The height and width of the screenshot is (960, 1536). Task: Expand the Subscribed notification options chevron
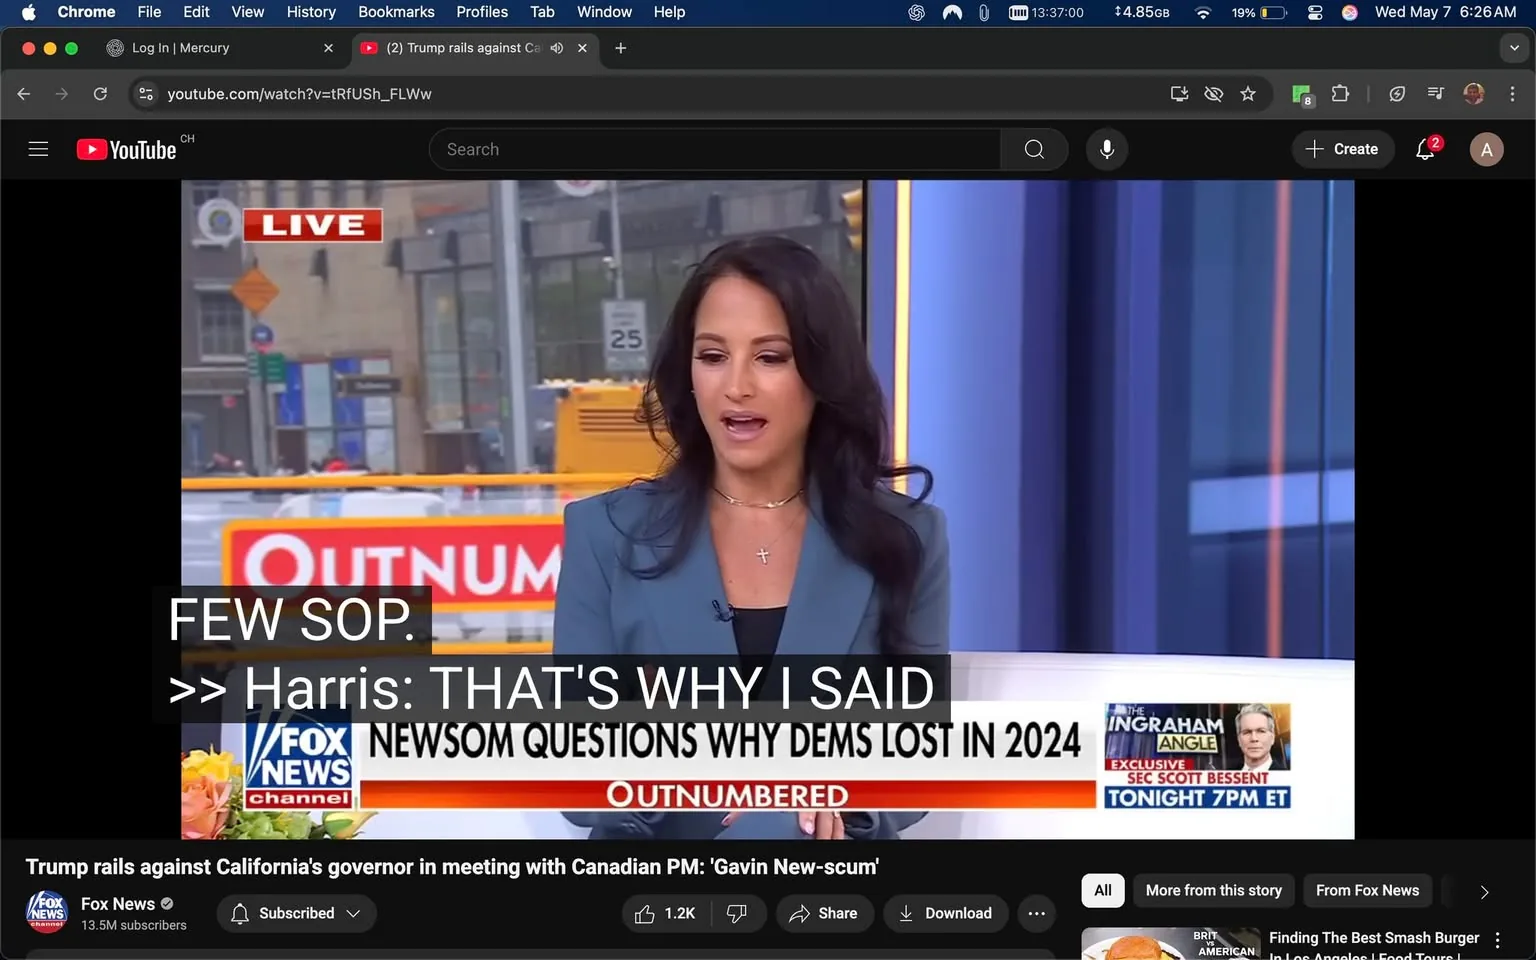click(354, 913)
